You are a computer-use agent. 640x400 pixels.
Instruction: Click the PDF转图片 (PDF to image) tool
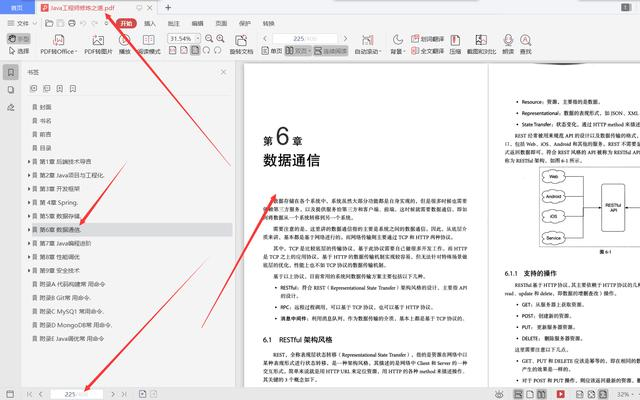(x=98, y=44)
